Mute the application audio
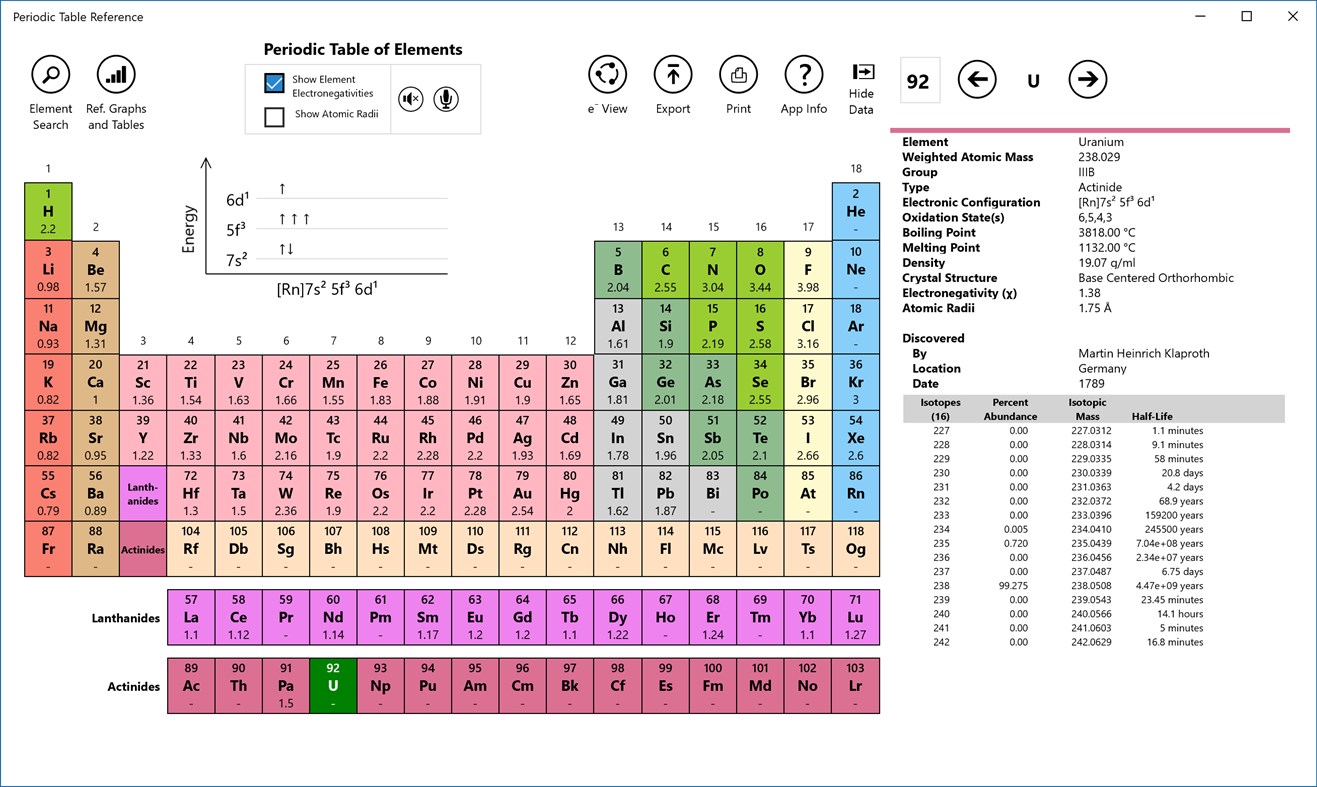1317x787 pixels. (410, 99)
